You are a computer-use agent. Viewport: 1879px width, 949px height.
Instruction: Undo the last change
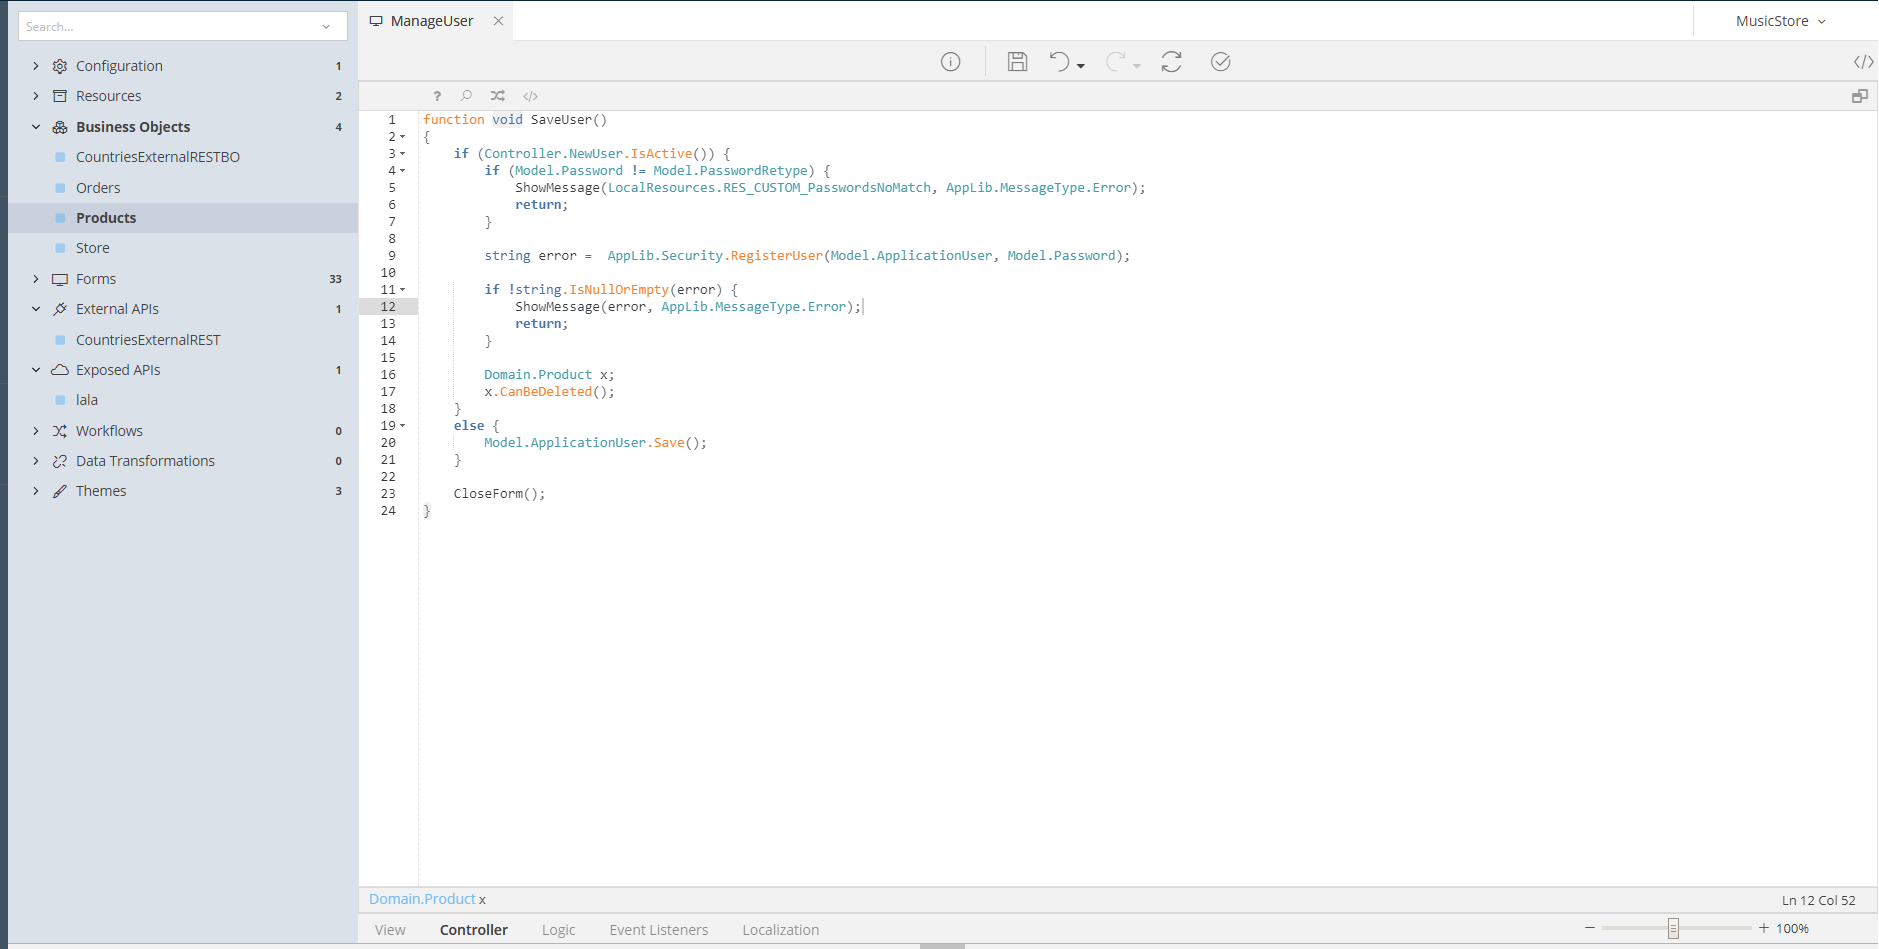coord(1059,62)
